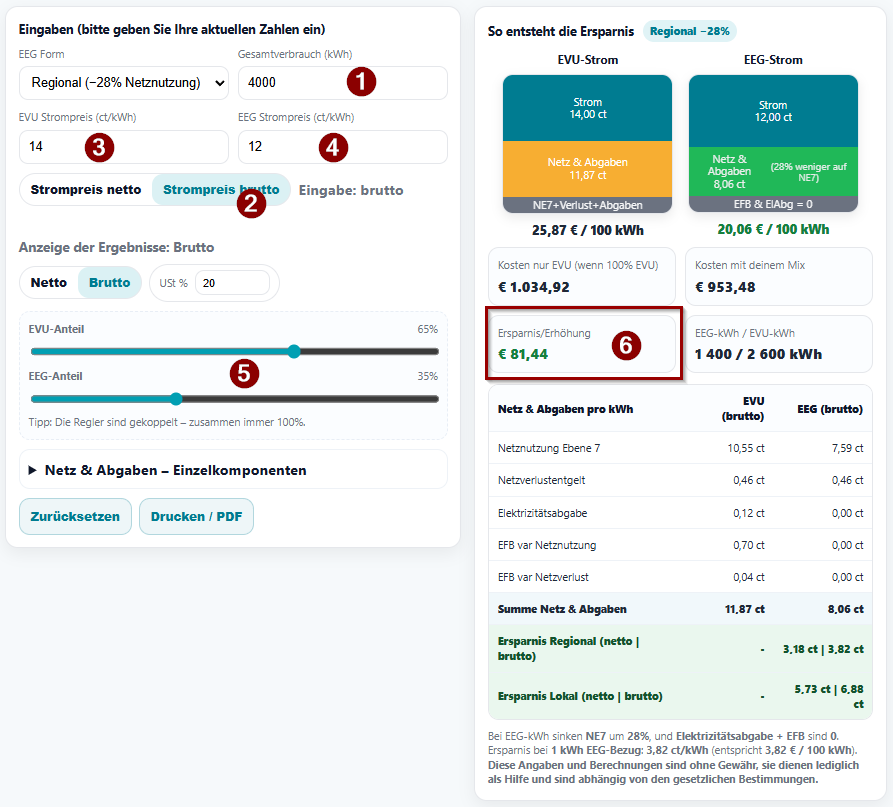Viewport: 893px width, 807px height.
Task: Click the red number 3 marker
Action: coord(99,147)
